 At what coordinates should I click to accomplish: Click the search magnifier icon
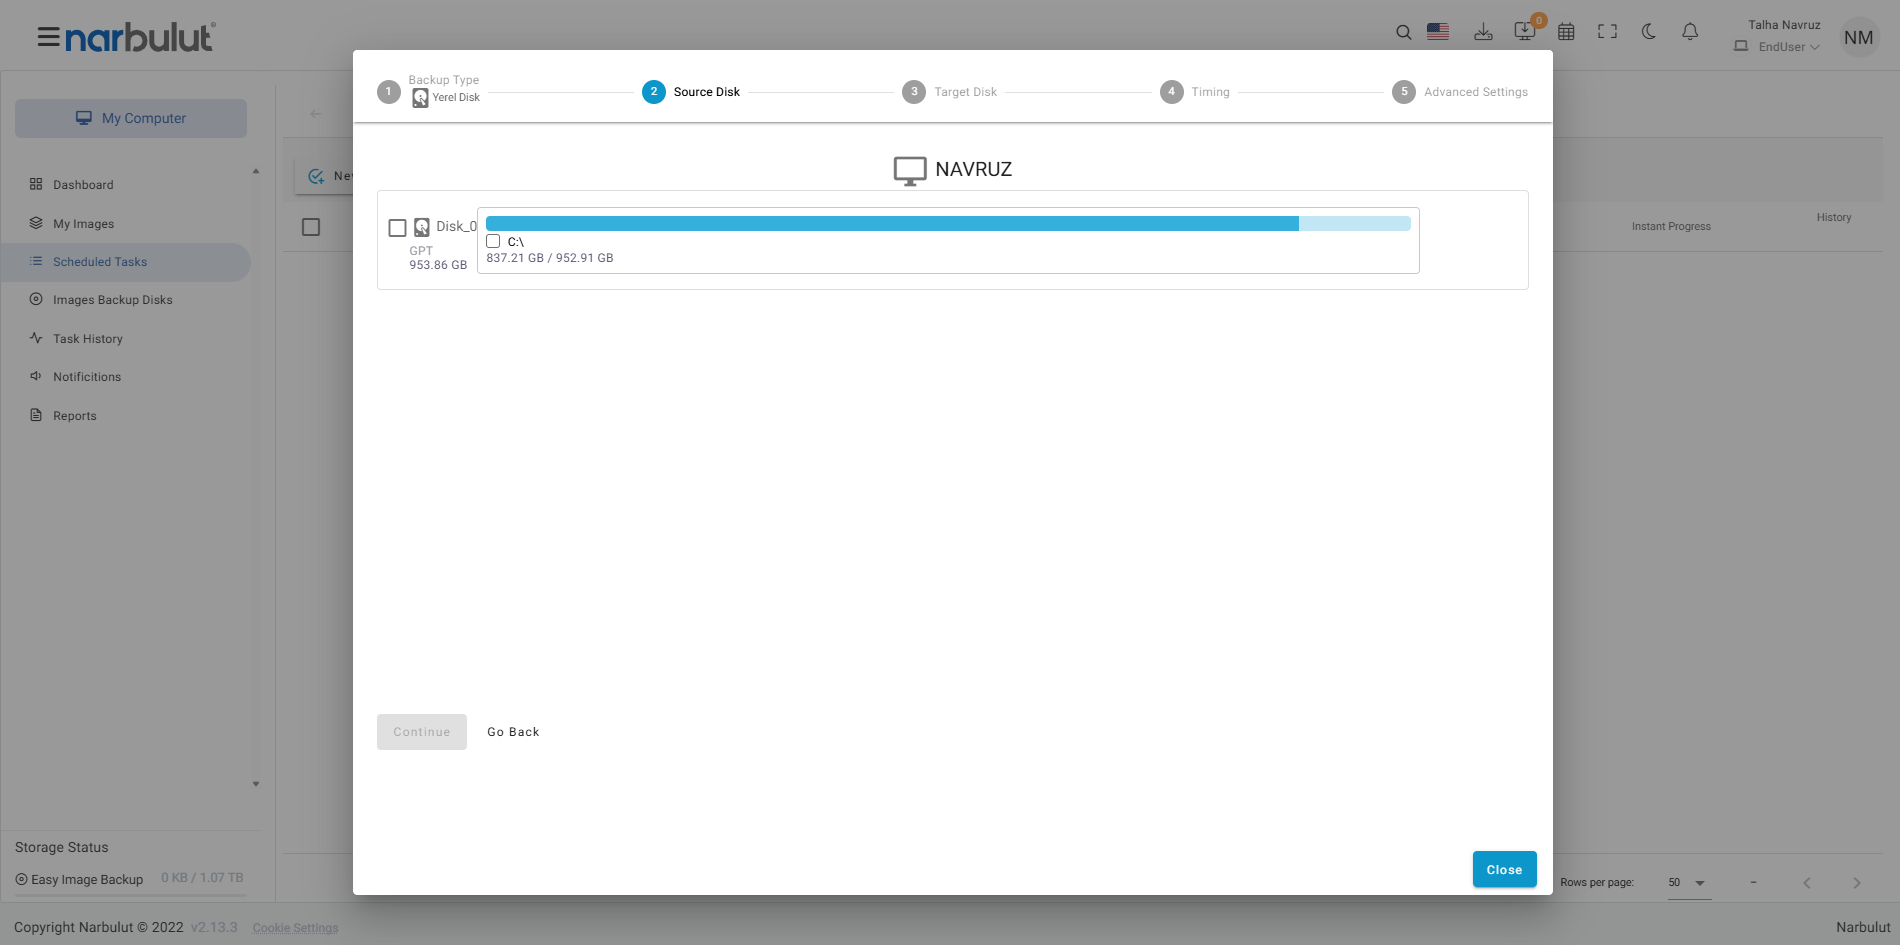pos(1404,33)
